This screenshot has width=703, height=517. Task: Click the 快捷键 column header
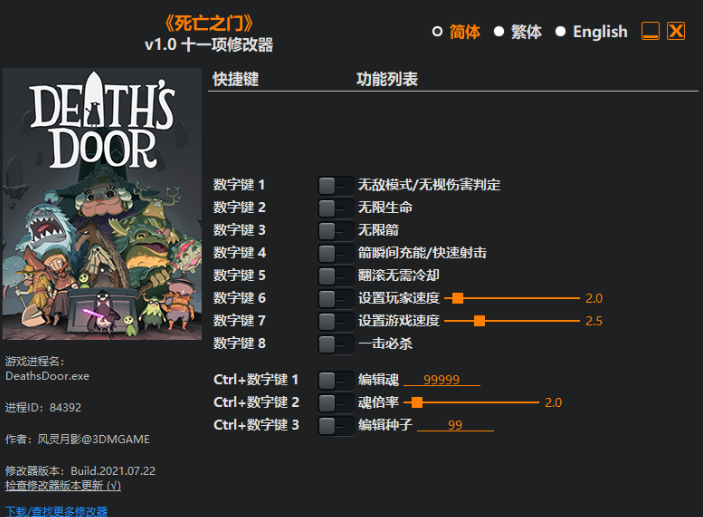(x=236, y=79)
